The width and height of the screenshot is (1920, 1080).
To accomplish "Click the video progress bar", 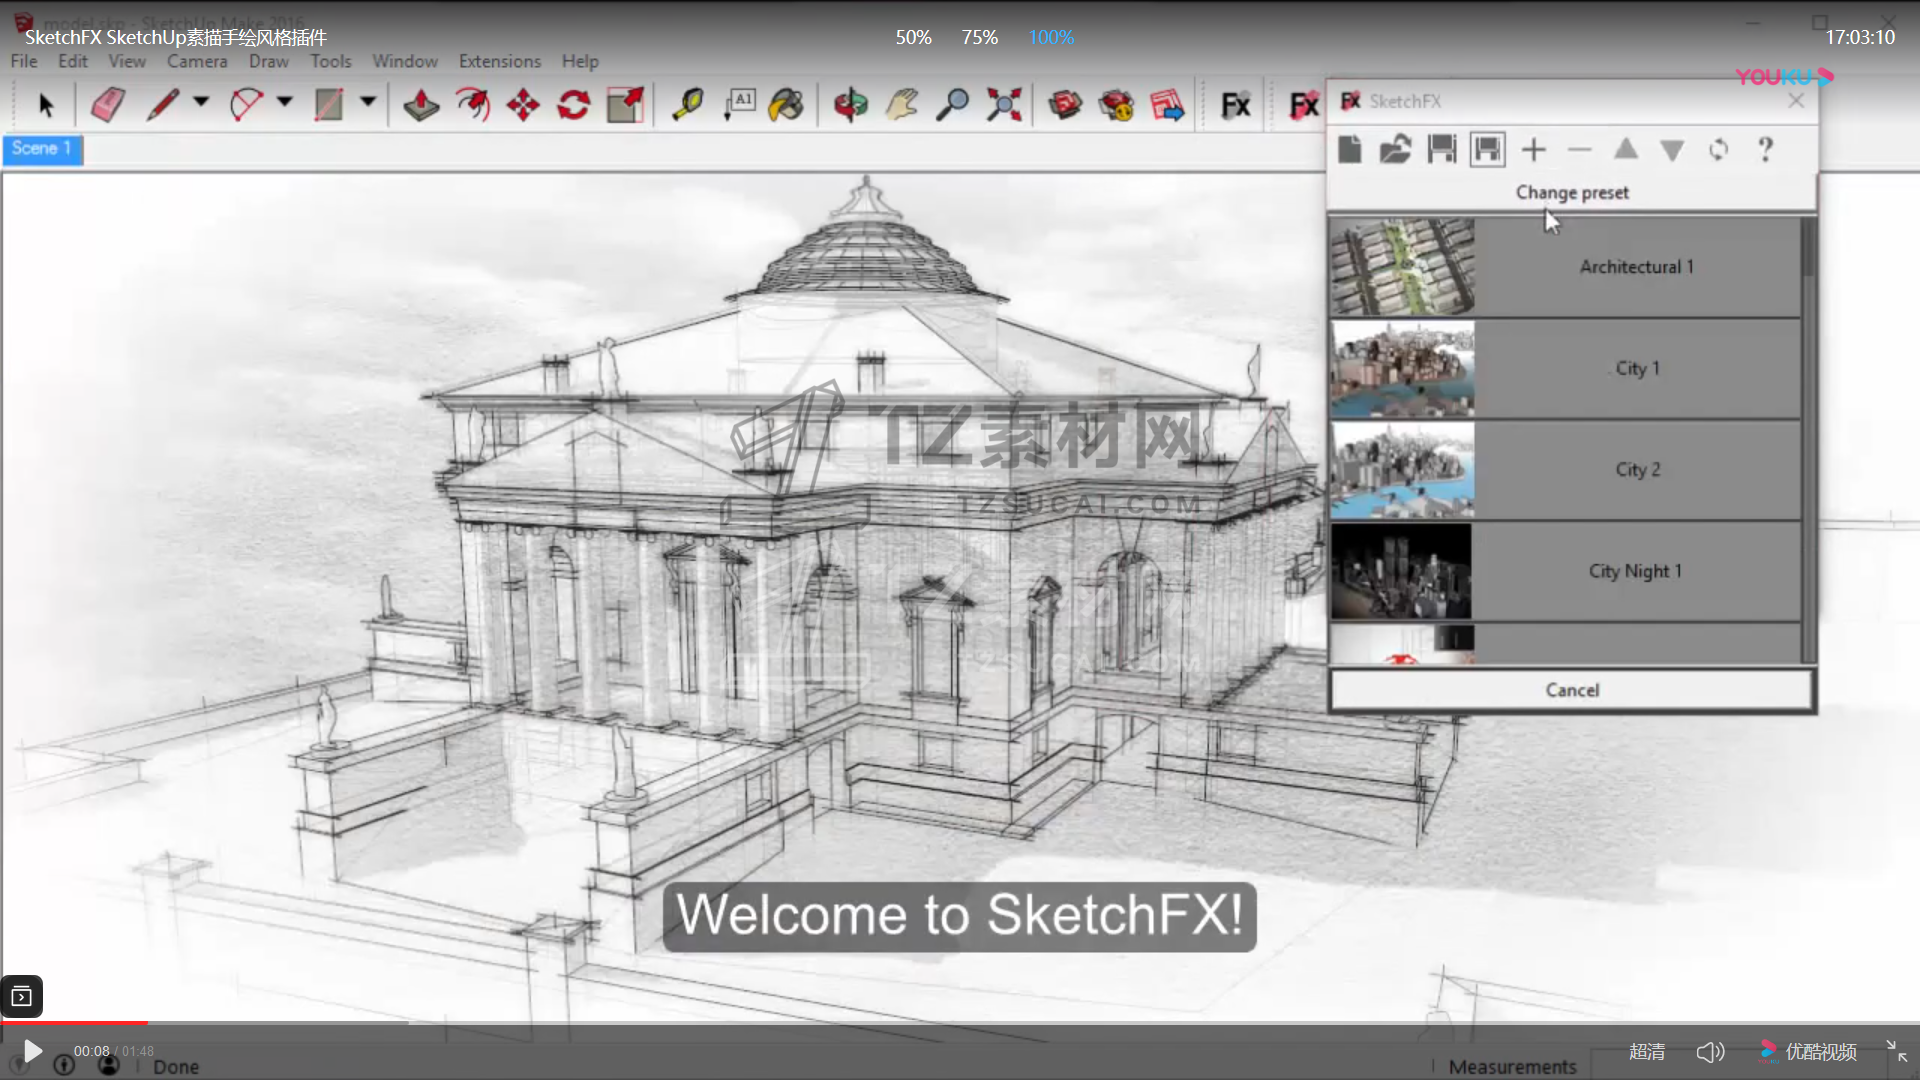I will (x=960, y=1022).
